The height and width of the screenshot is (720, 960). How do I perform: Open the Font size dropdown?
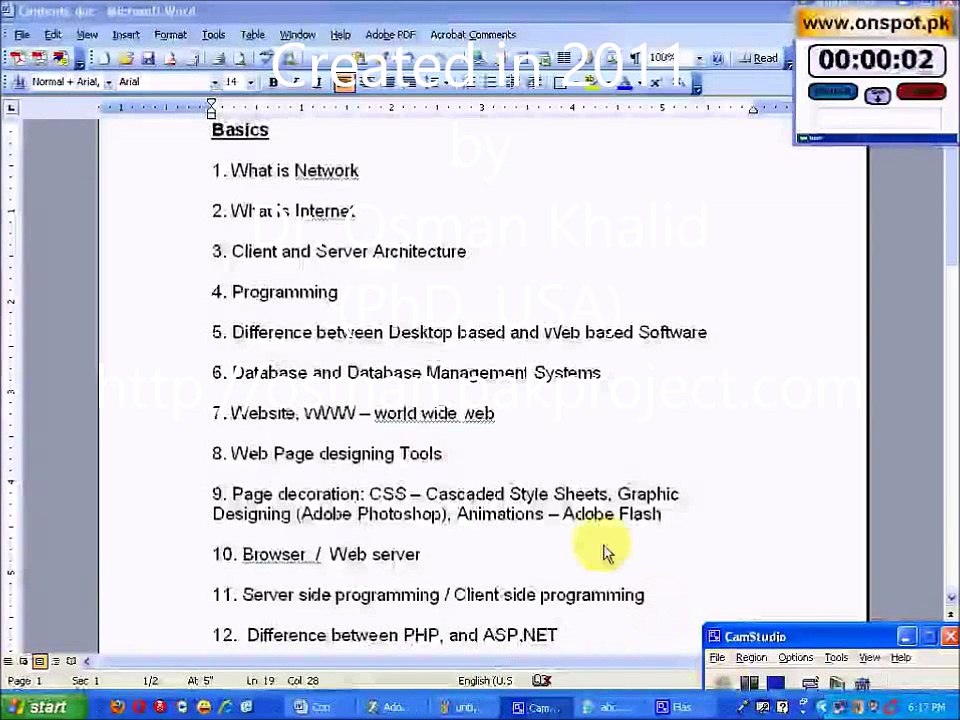[250, 83]
